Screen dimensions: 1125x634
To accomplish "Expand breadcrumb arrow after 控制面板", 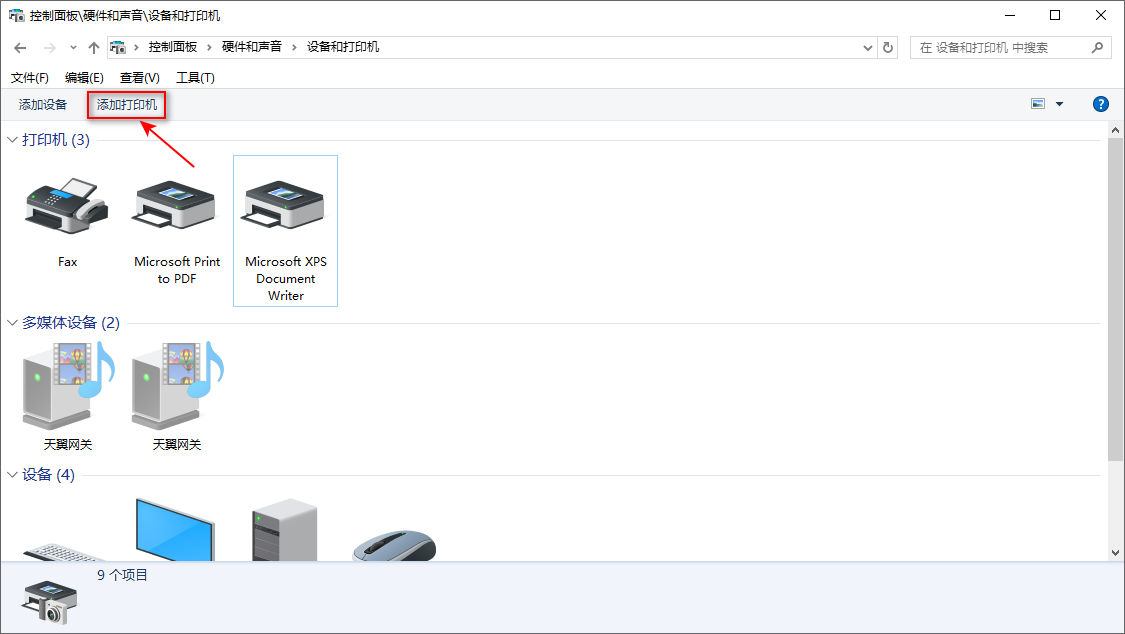I will pyautogui.click(x=209, y=47).
